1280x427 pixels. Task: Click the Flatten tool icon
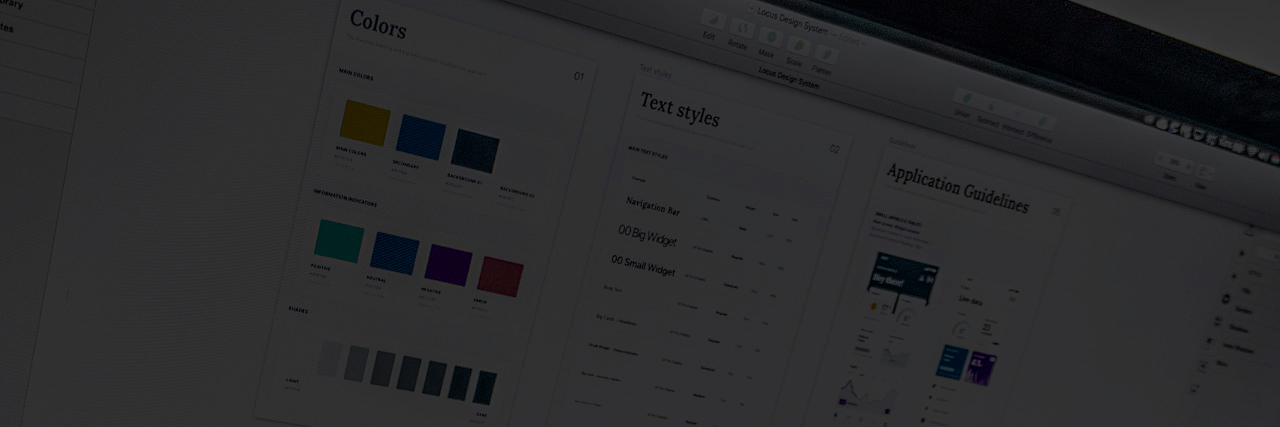pos(824,53)
